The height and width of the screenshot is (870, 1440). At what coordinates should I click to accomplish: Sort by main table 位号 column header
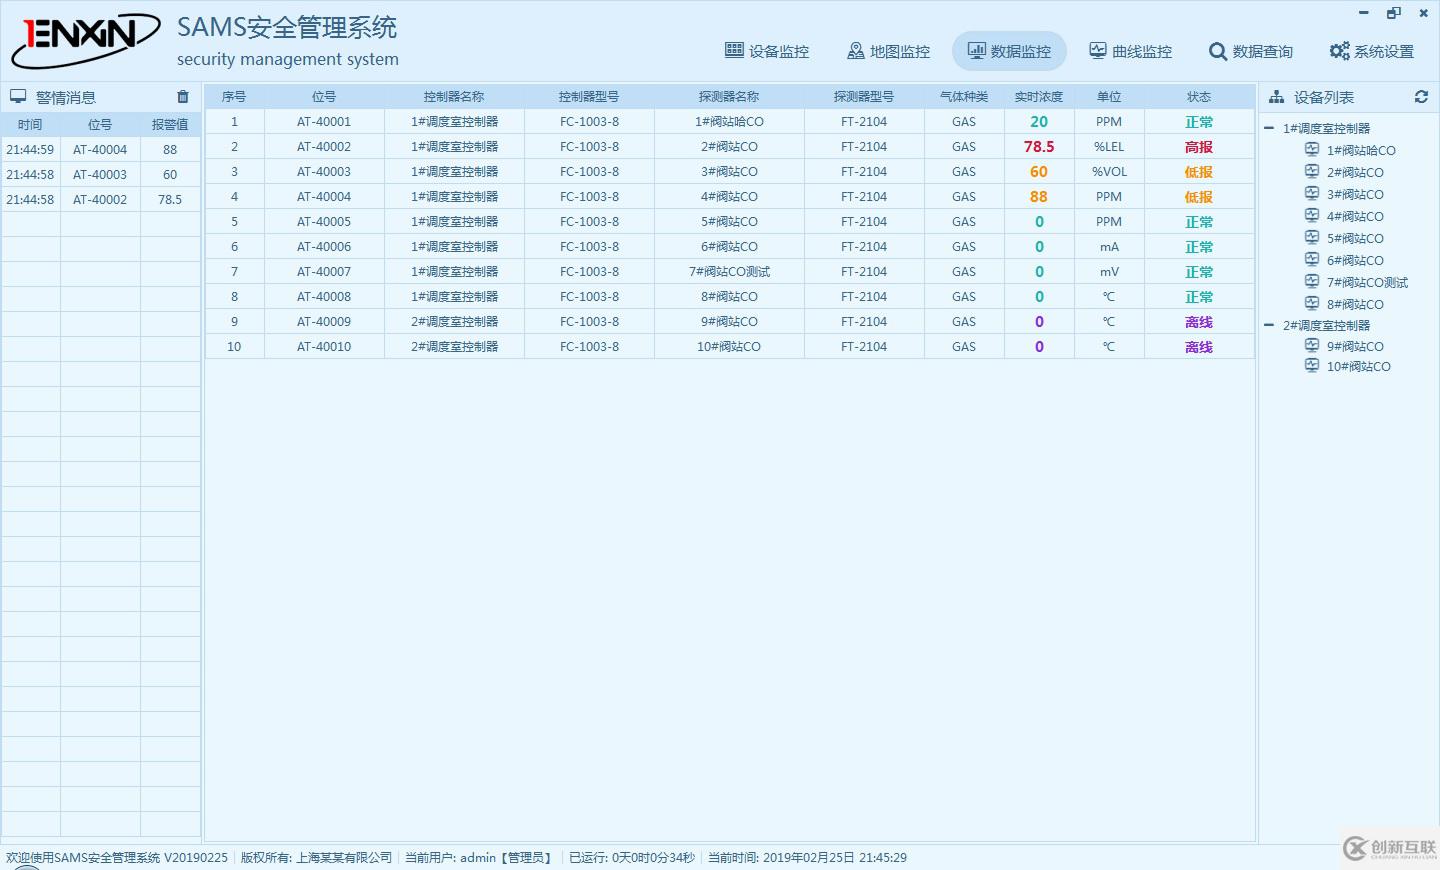pos(324,97)
